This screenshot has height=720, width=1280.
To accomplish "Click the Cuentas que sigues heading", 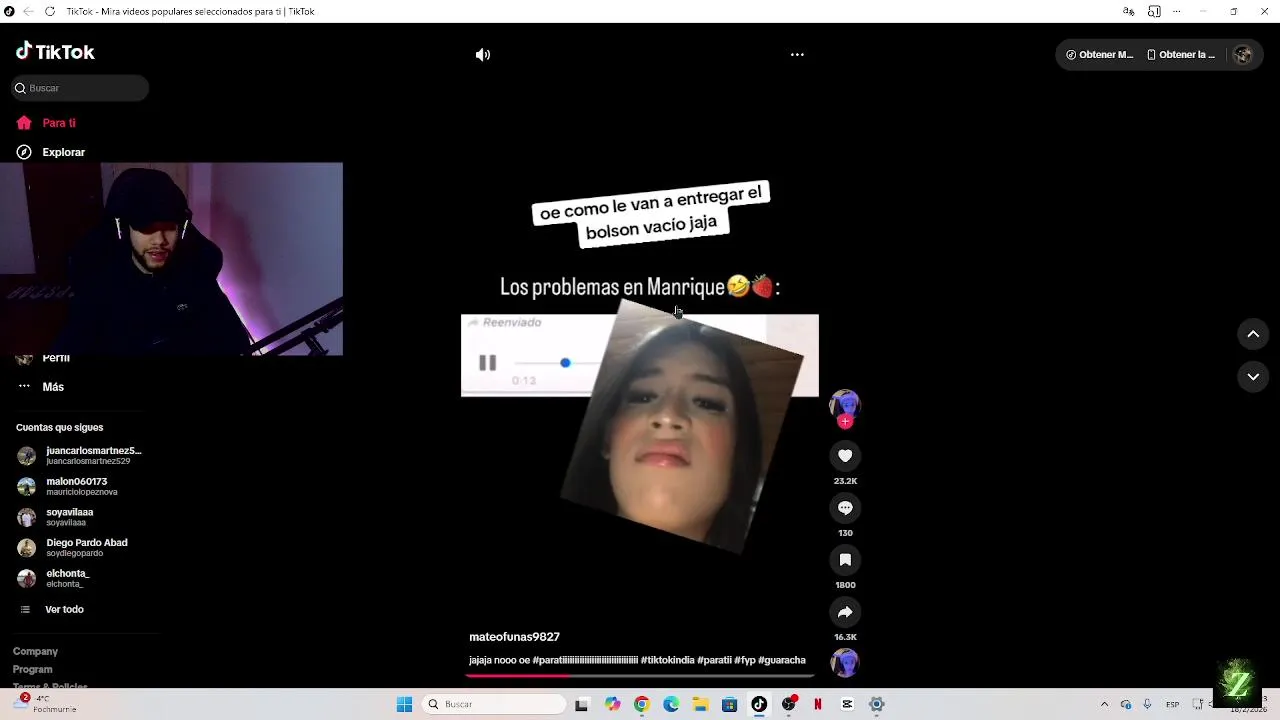I will (x=59, y=428).
